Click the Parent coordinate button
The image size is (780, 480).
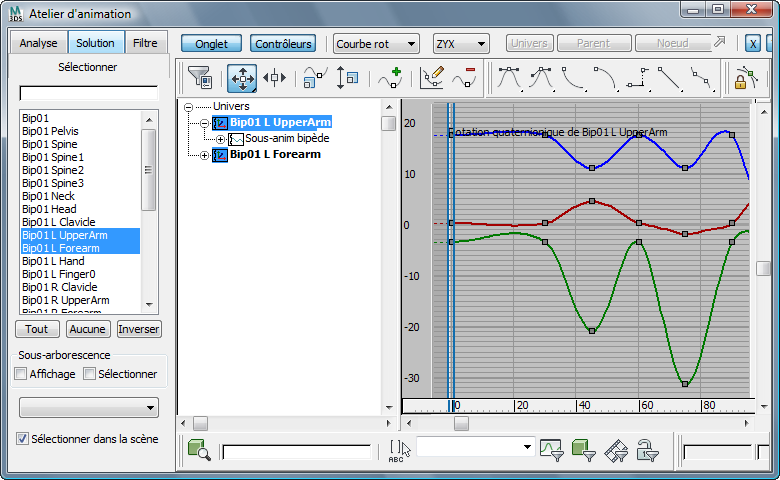coord(594,43)
